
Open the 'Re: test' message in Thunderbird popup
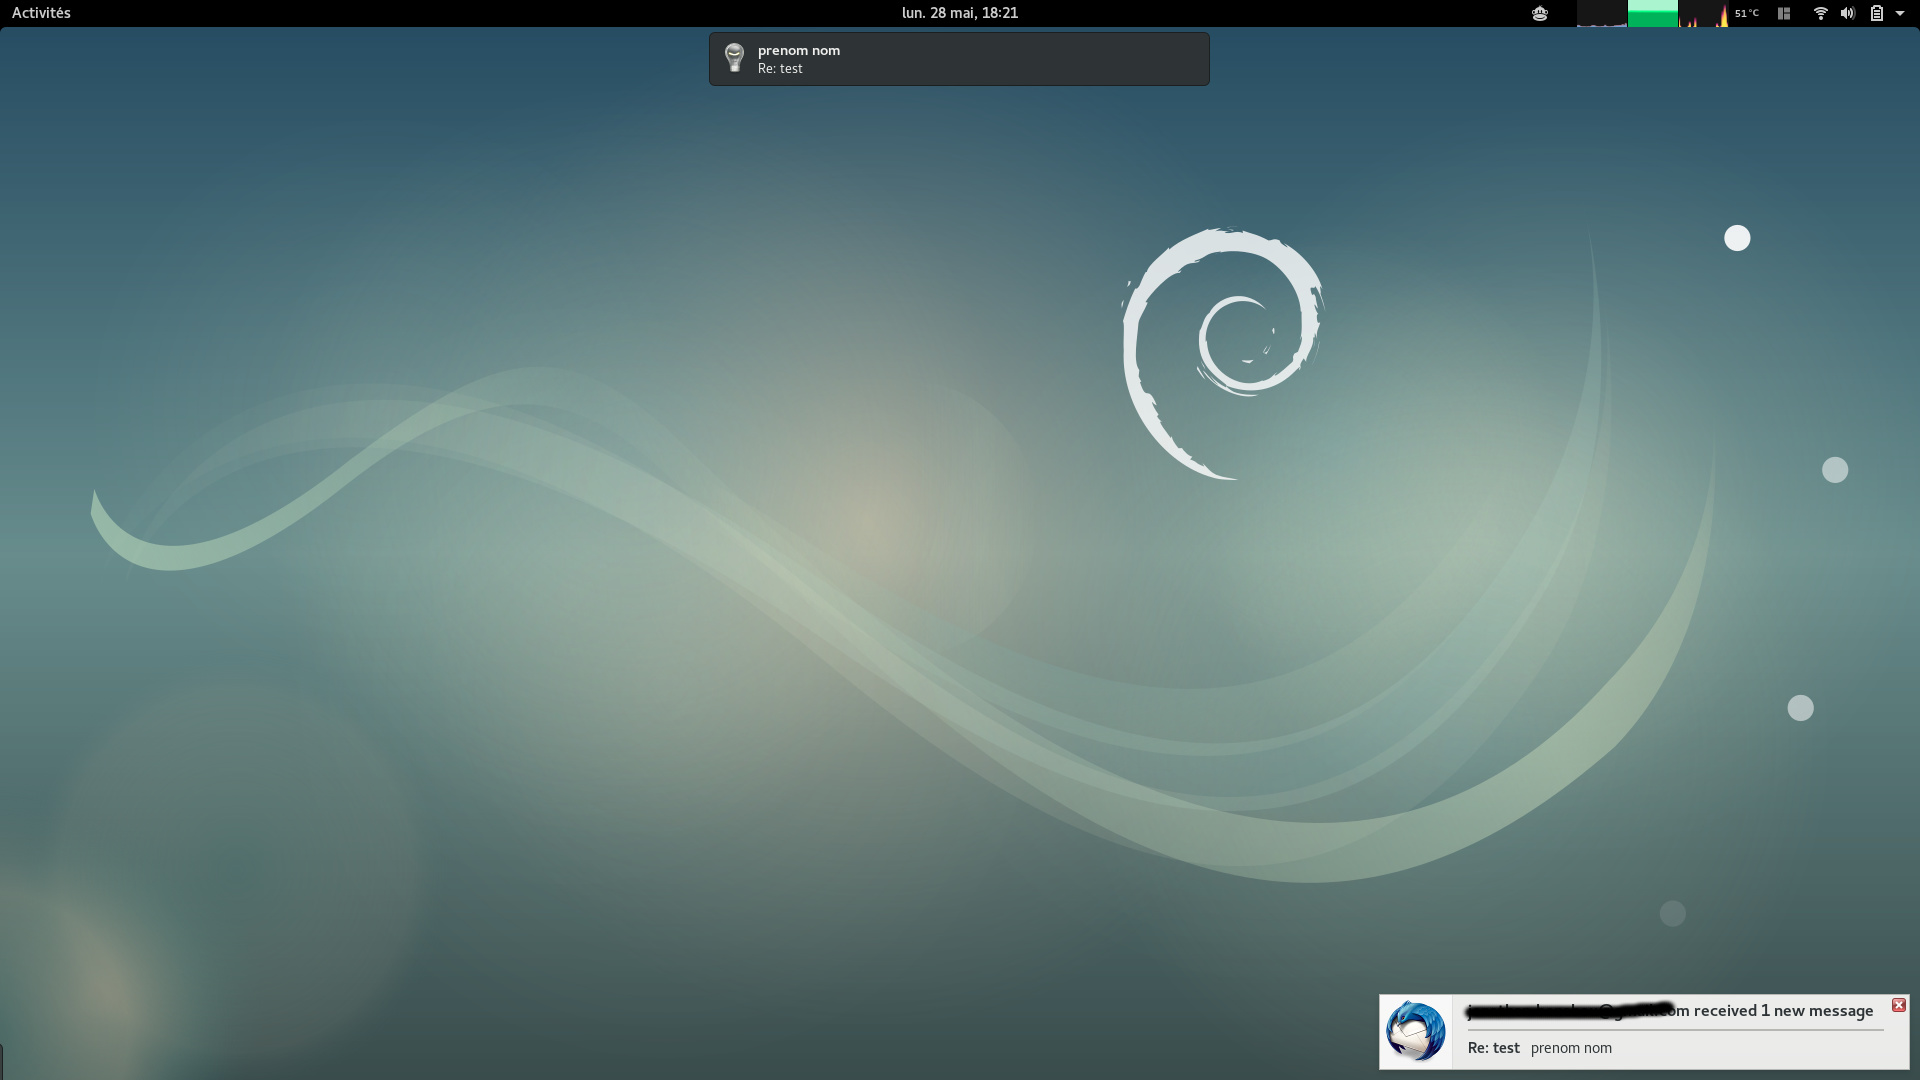click(x=1493, y=1048)
